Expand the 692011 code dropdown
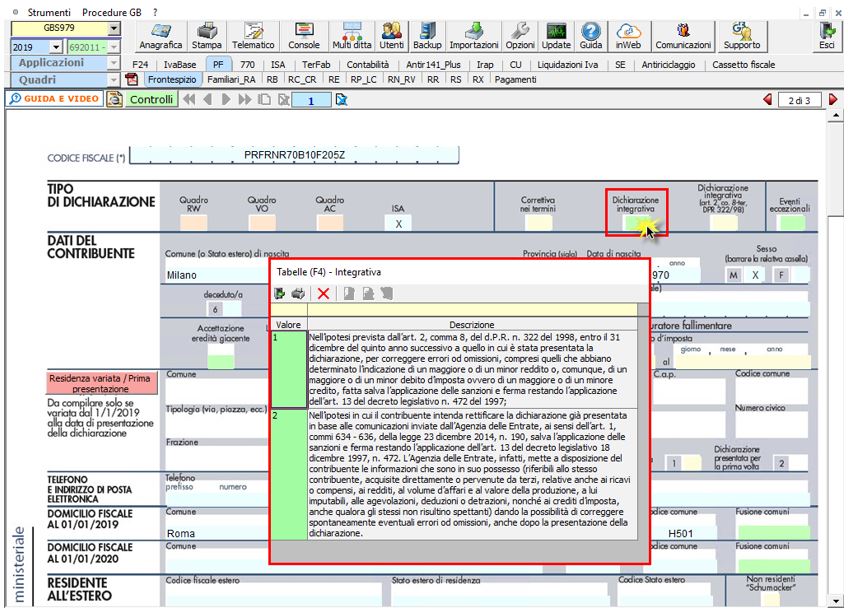This screenshot has height=611, width=848. [113, 47]
